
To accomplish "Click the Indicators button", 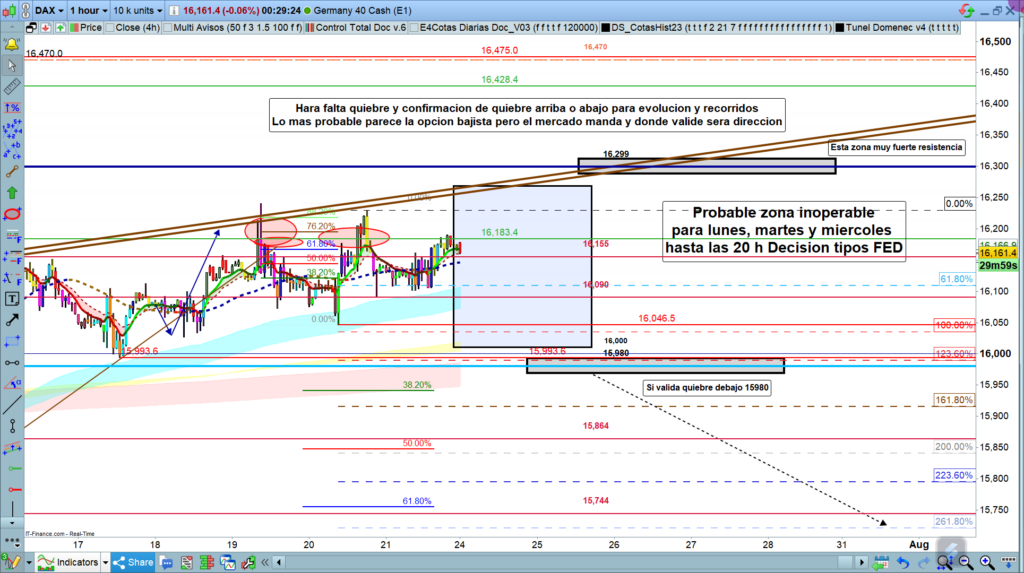I will click(x=66, y=562).
